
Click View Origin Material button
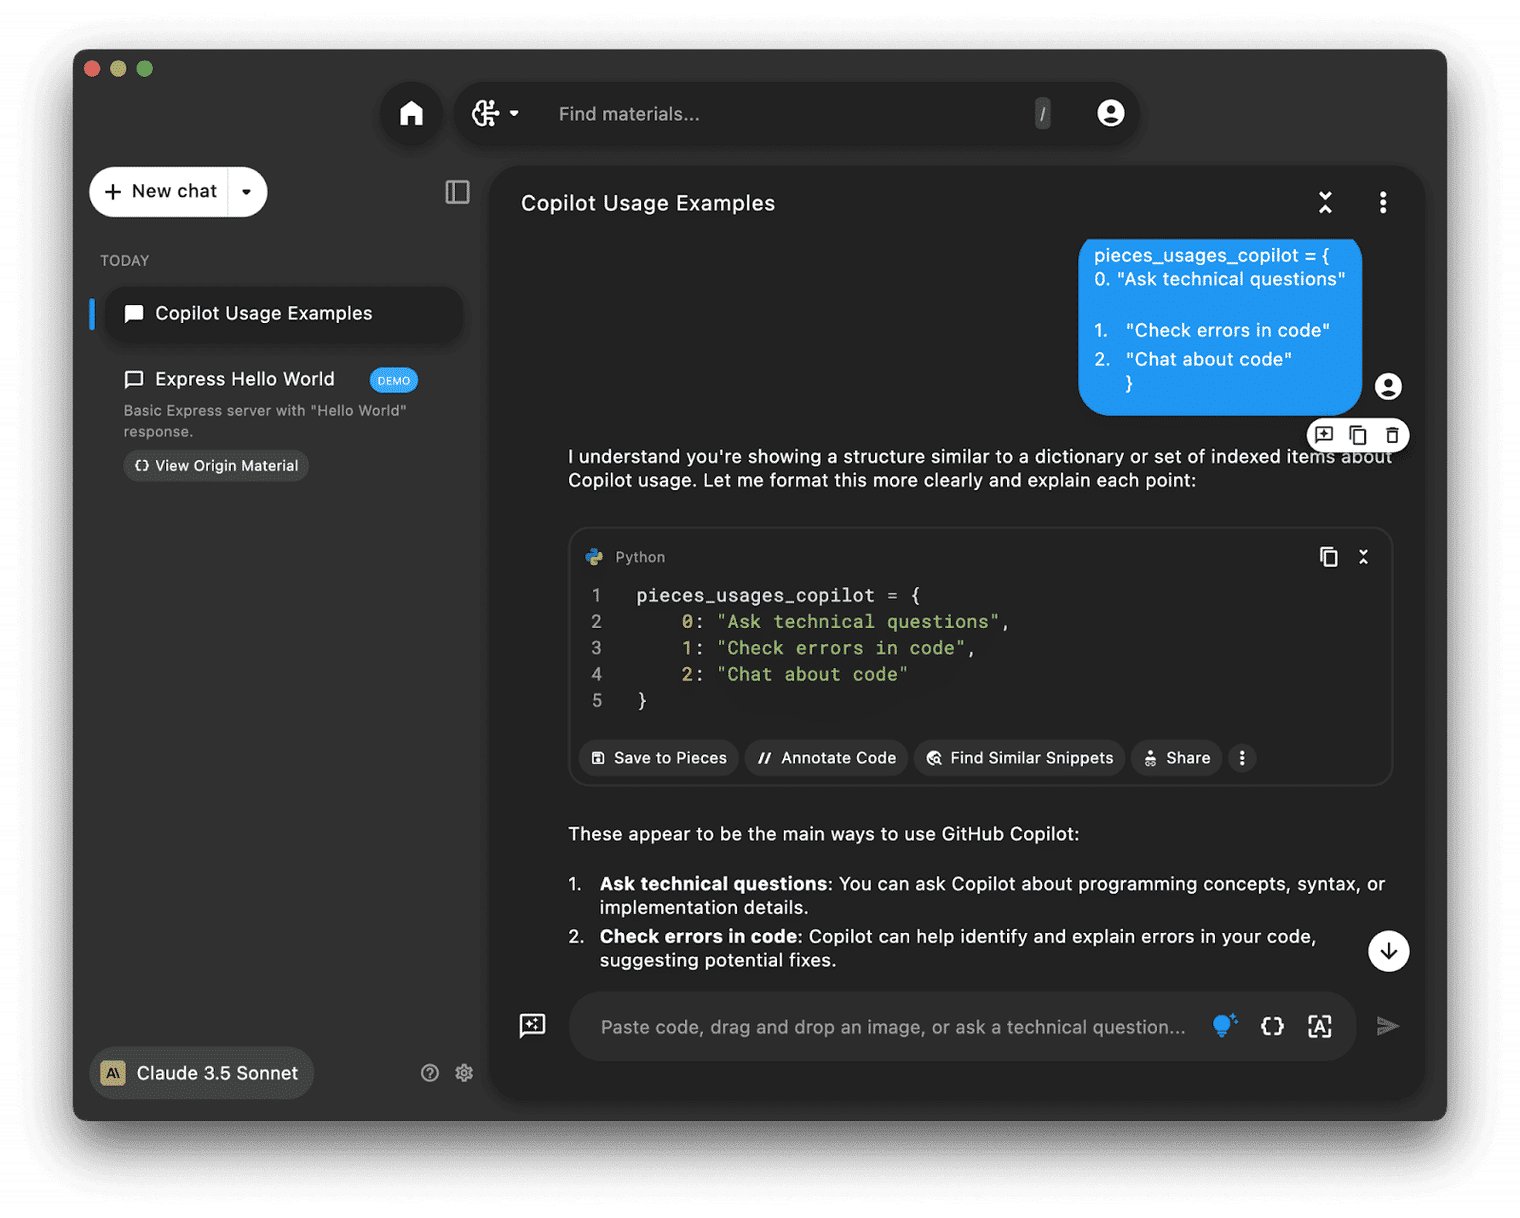(x=216, y=466)
